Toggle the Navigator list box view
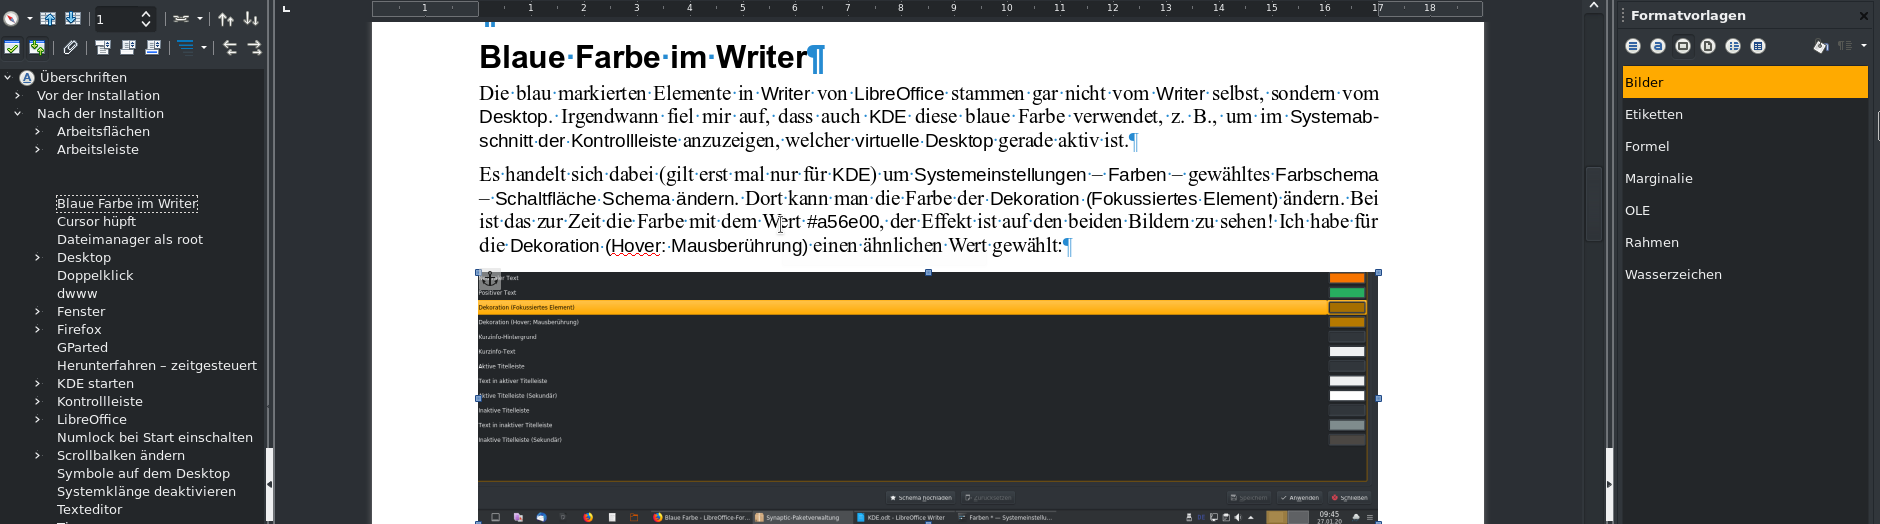The image size is (1880, 524). pyautogui.click(x=12, y=47)
